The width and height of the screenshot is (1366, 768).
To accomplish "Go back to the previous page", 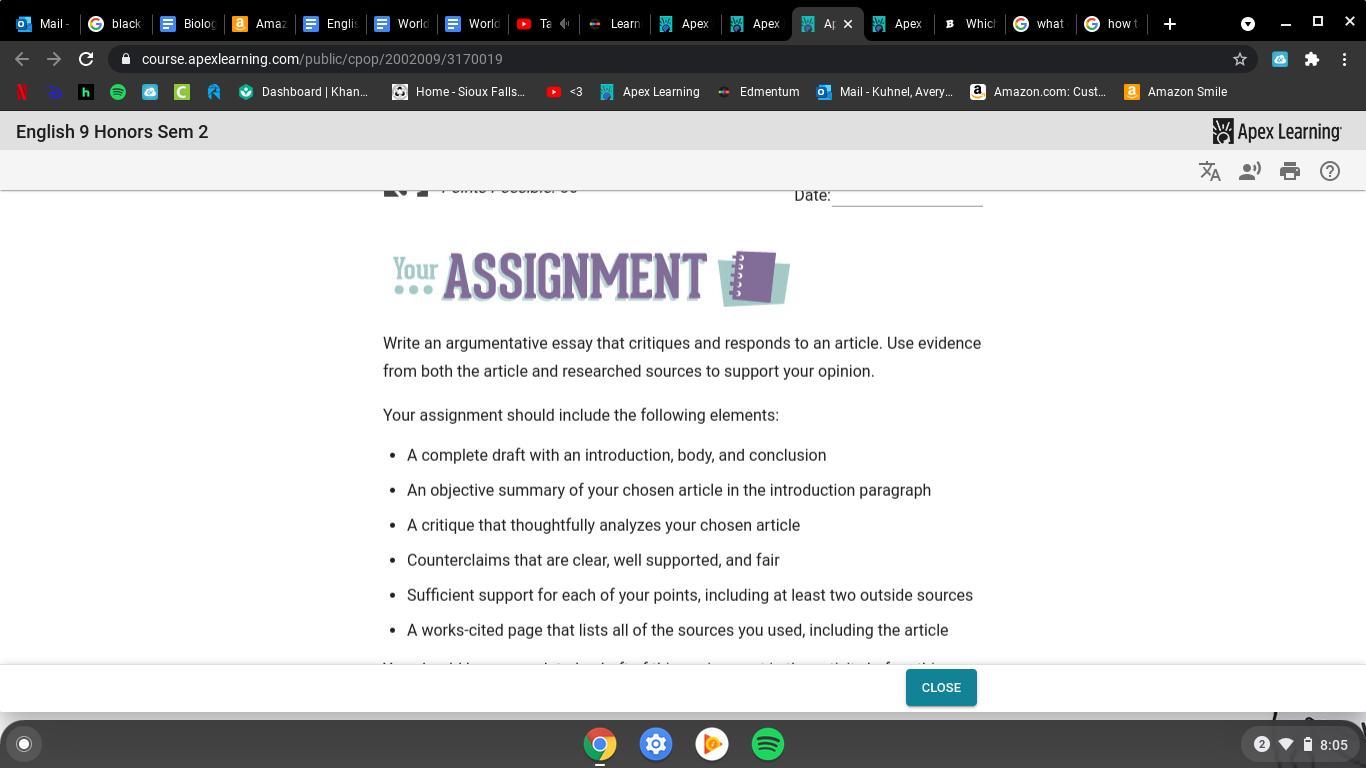I will [x=22, y=59].
